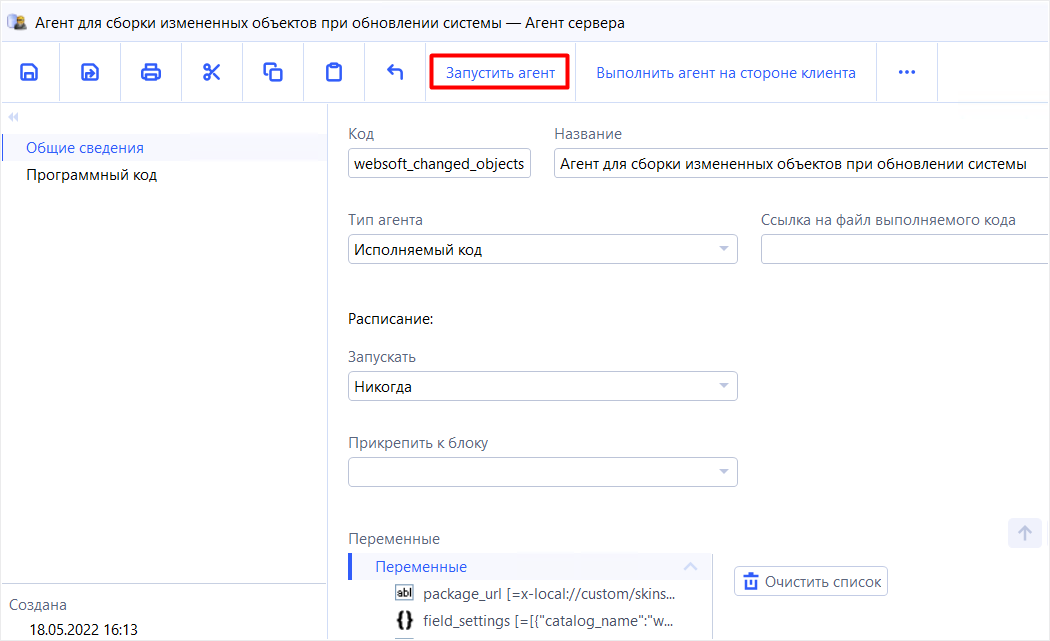This screenshot has width=1050, height=641.
Task: Click Запустить агент
Action: tap(499, 71)
